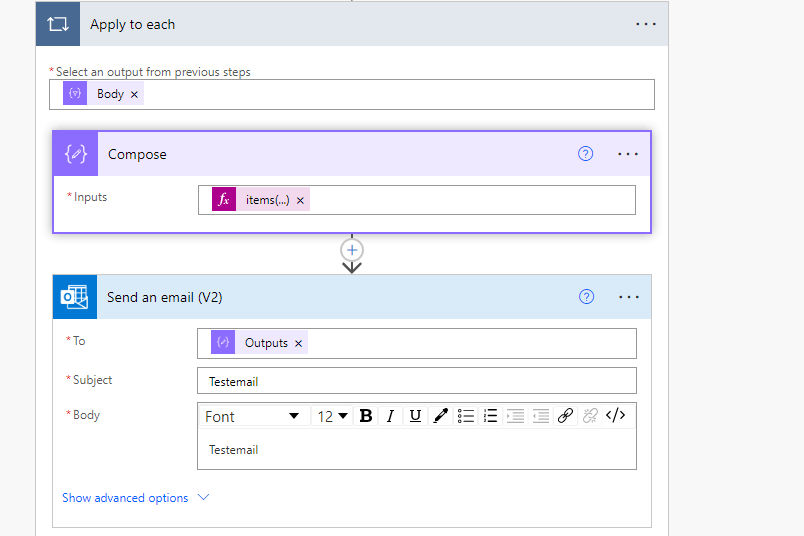Click into the Compose Inputs field

417,200
